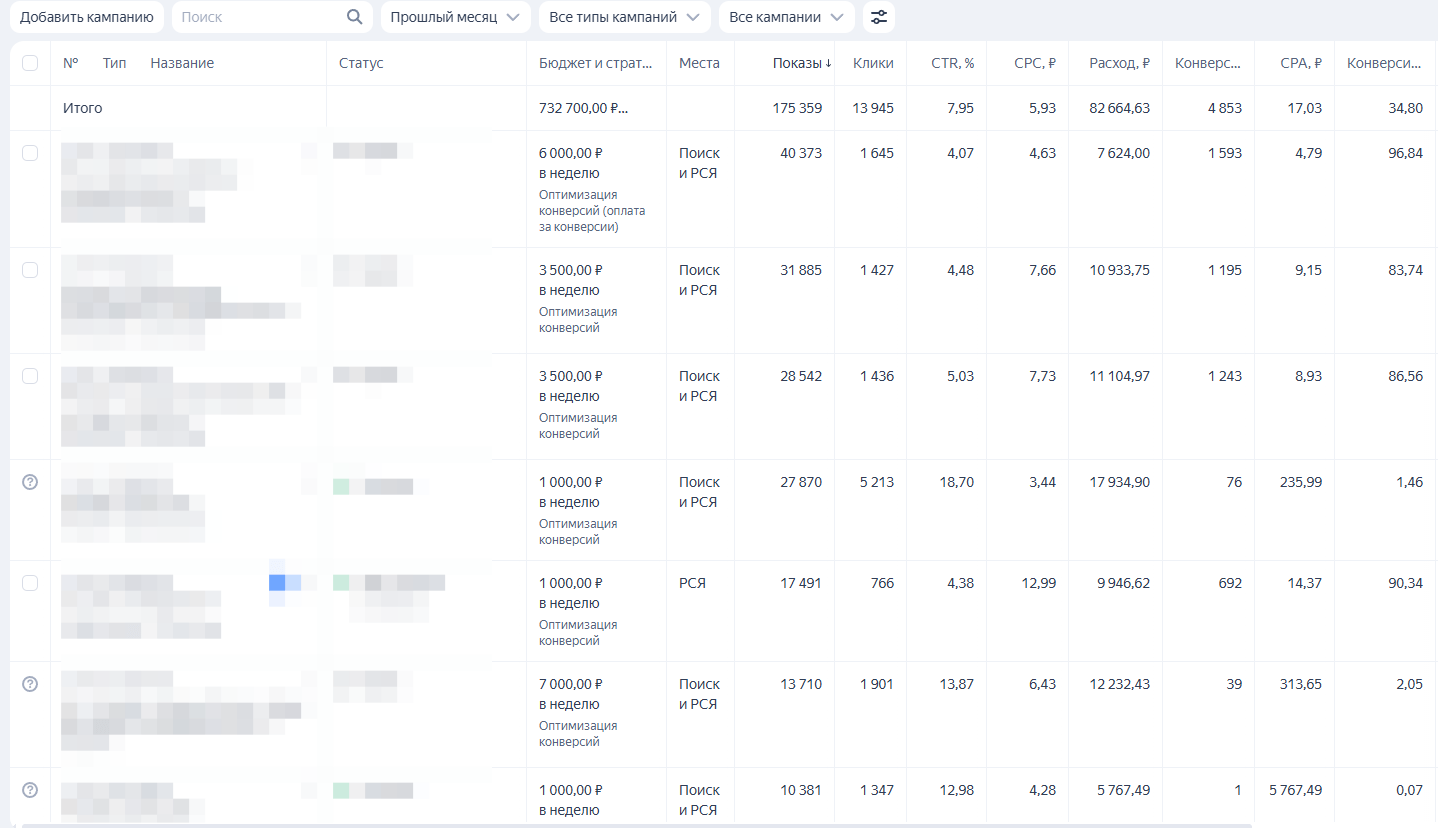Open the filter settings sliders icon
The width and height of the screenshot is (1438, 828).
point(879,17)
